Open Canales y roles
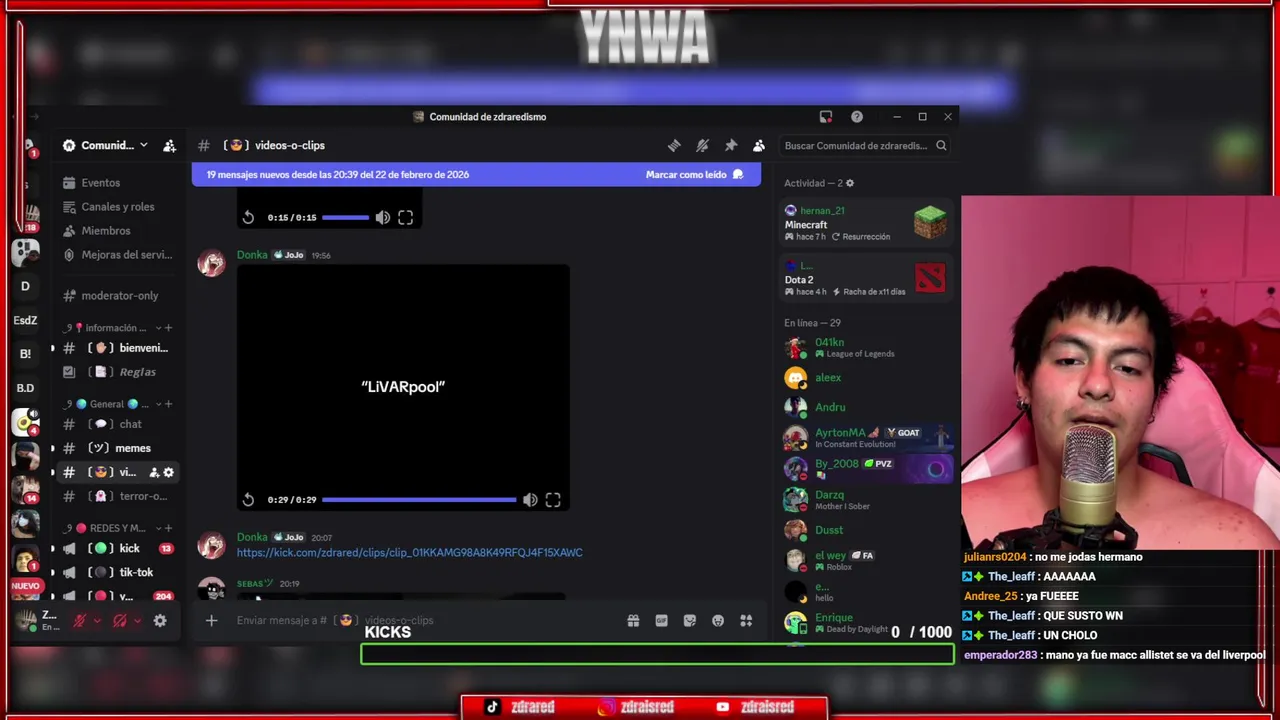Viewport: 1280px width, 720px height. click(x=118, y=207)
